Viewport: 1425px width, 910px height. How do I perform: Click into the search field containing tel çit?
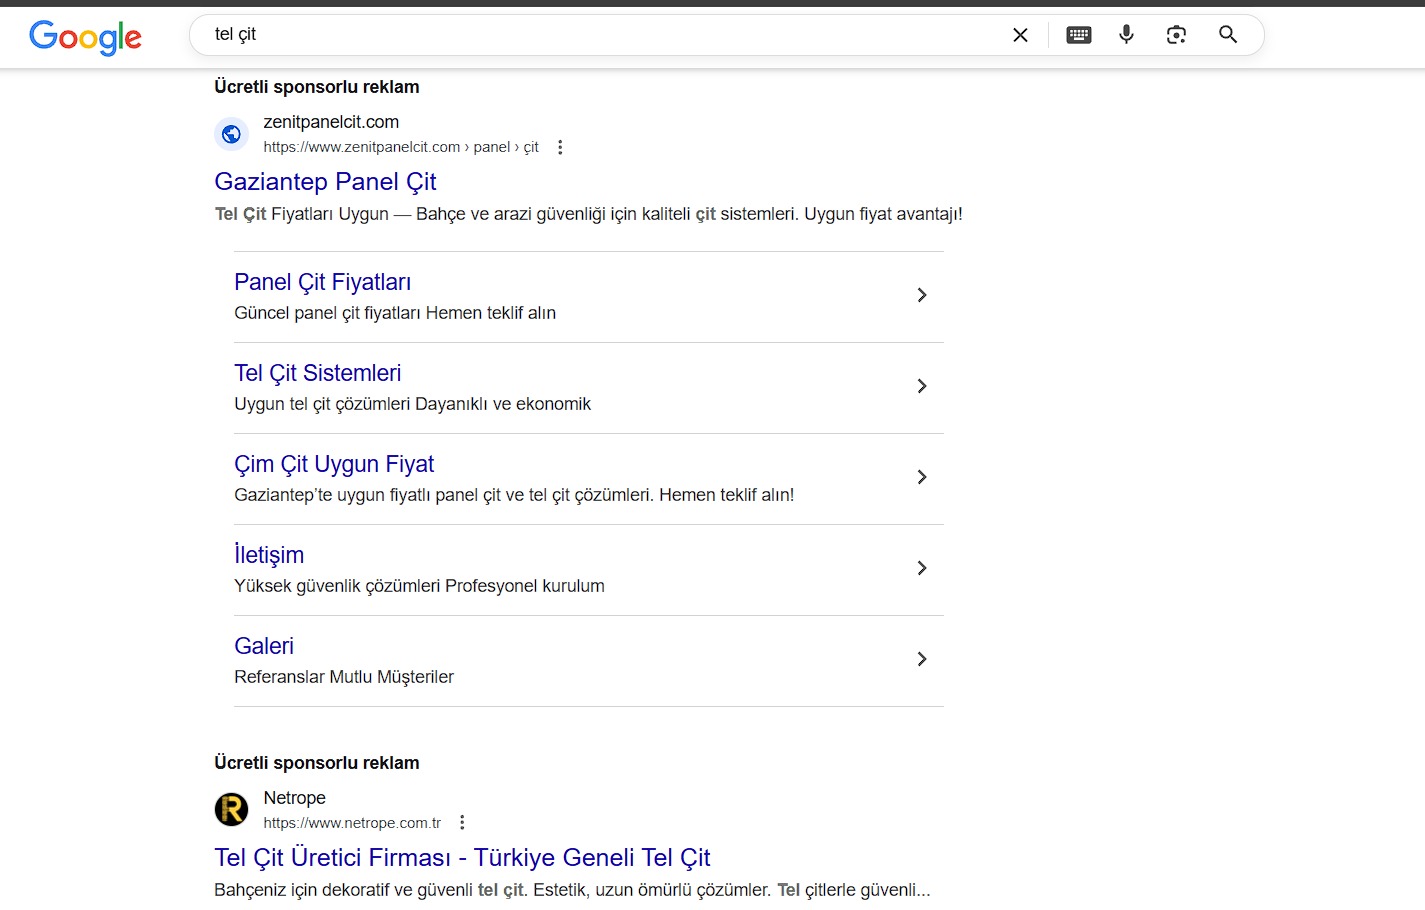[x=600, y=35]
